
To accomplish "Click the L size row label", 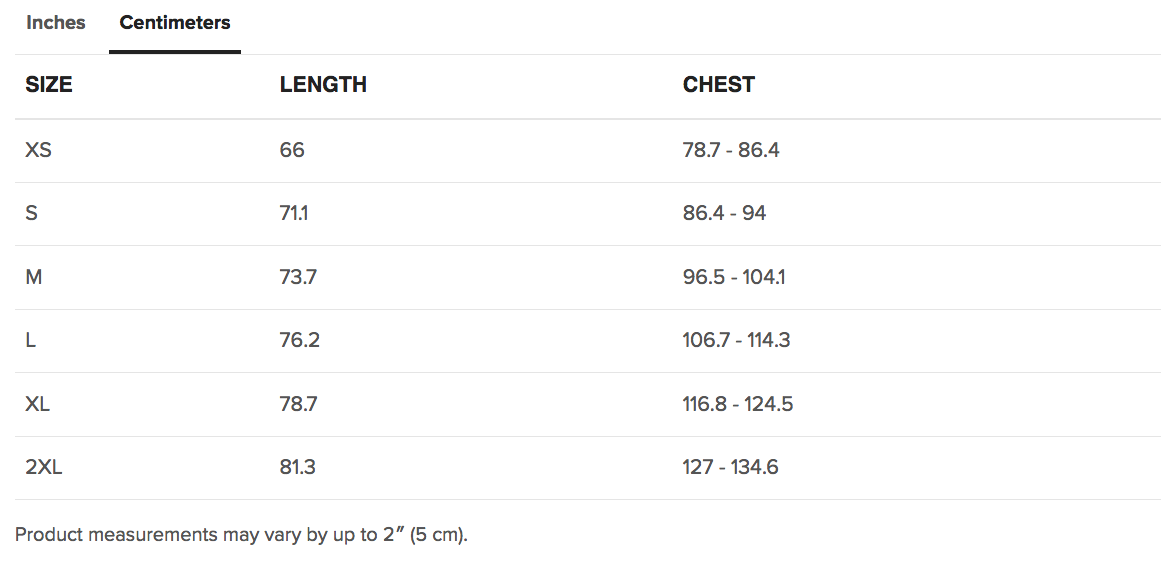I will click(x=31, y=341).
